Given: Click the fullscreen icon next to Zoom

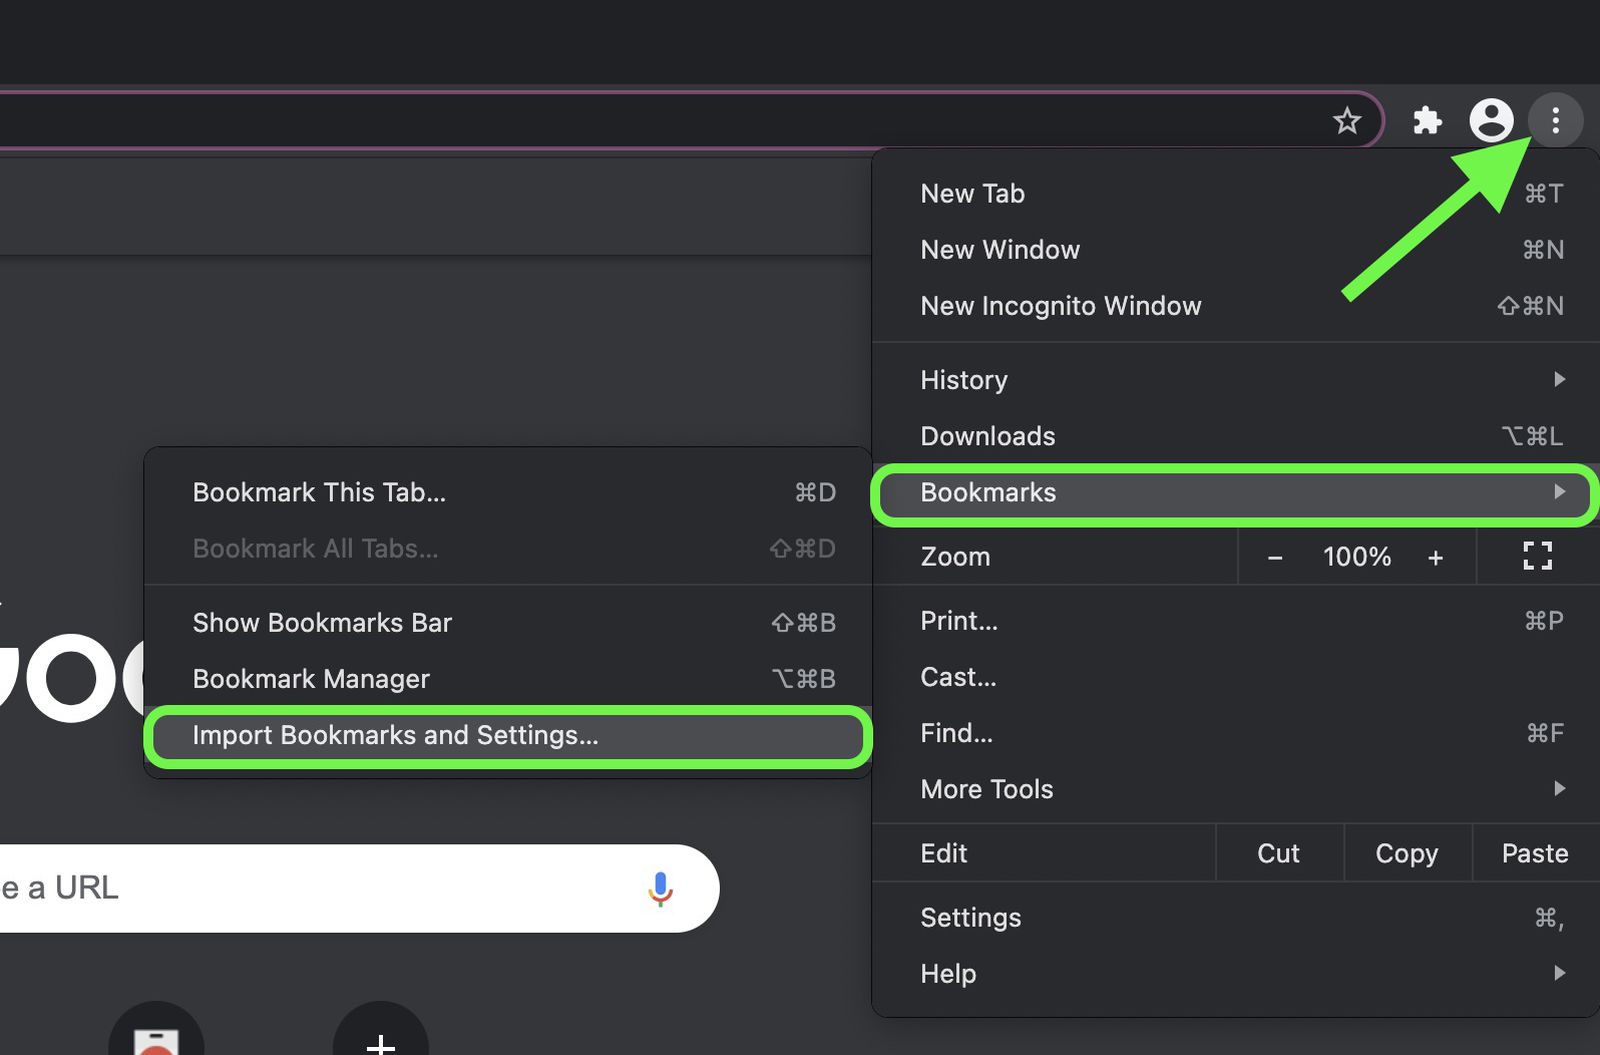Looking at the screenshot, I should click(x=1537, y=556).
